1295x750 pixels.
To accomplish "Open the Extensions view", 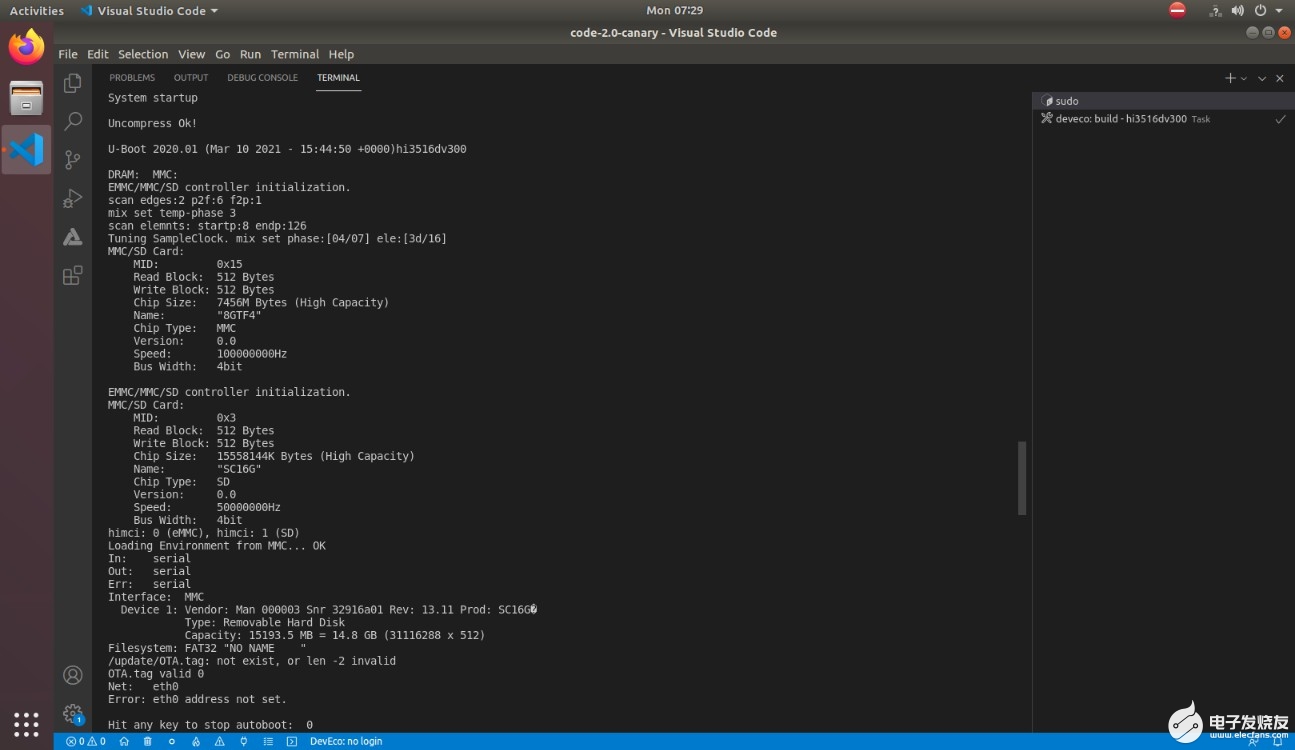I will (72, 276).
